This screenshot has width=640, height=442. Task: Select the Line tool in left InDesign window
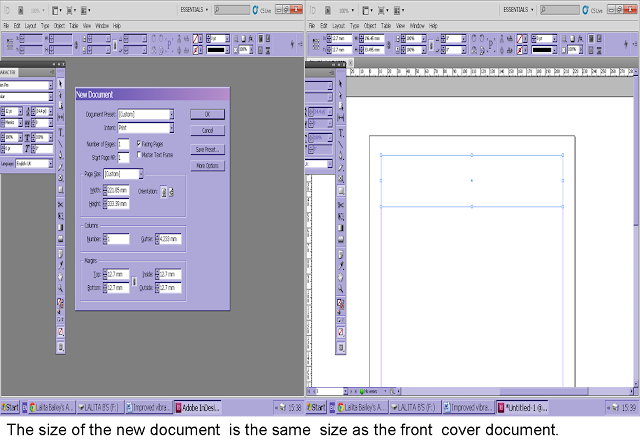coord(60,144)
